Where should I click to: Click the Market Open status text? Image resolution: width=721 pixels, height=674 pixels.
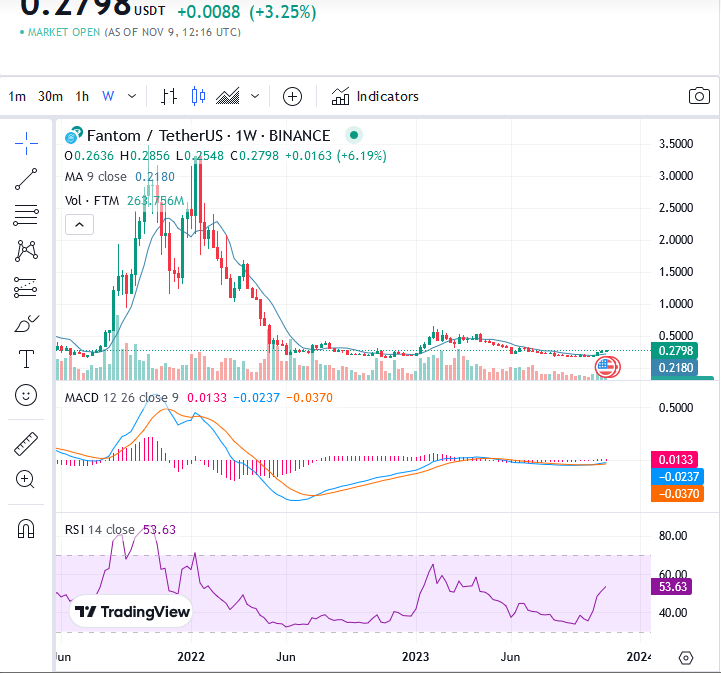pyautogui.click(x=64, y=33)
